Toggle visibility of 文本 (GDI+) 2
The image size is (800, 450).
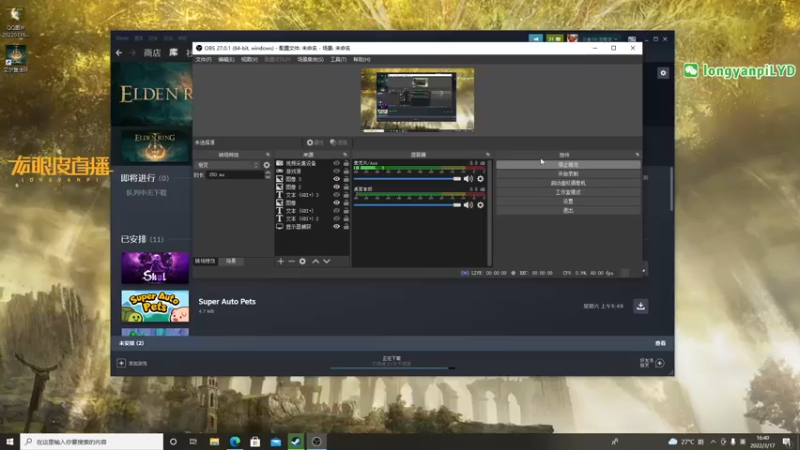point(336,218)
